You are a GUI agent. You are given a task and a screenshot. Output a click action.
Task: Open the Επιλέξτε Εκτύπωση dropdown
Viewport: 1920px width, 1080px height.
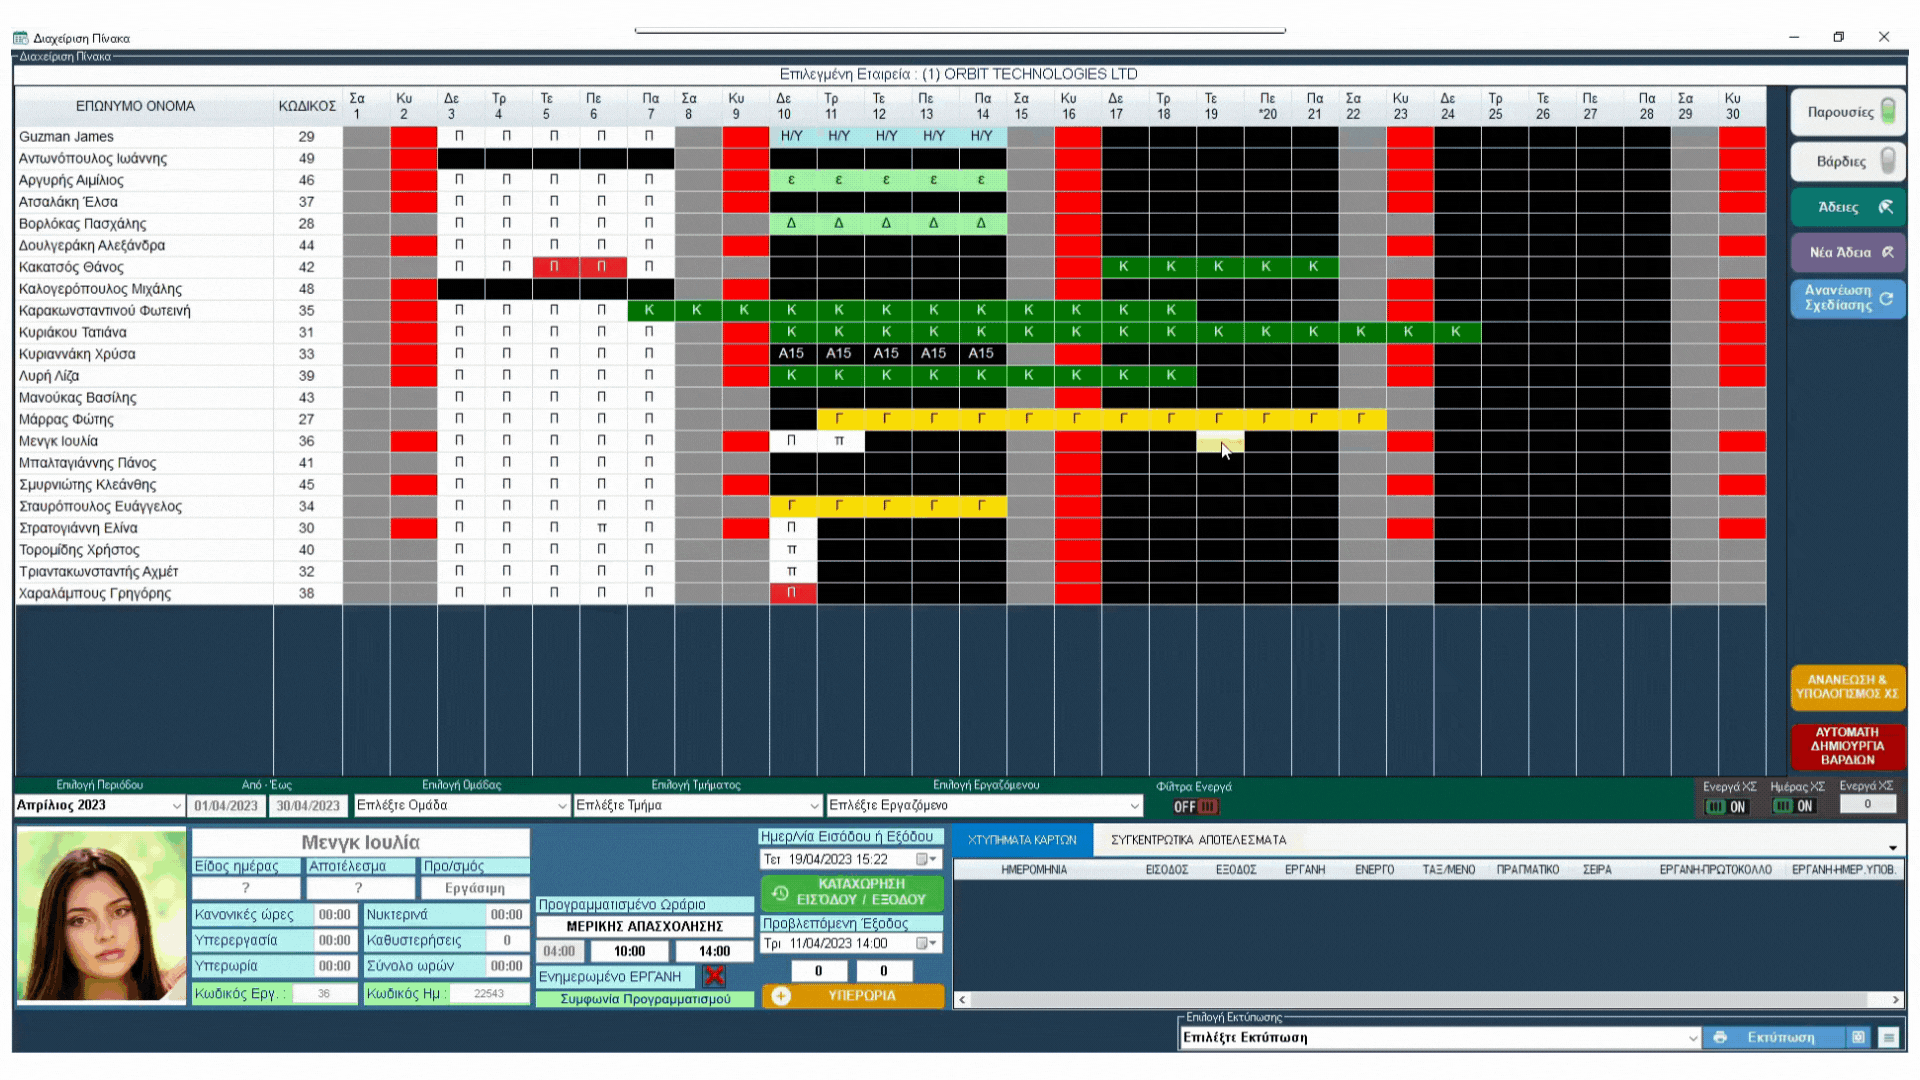1692,1038
